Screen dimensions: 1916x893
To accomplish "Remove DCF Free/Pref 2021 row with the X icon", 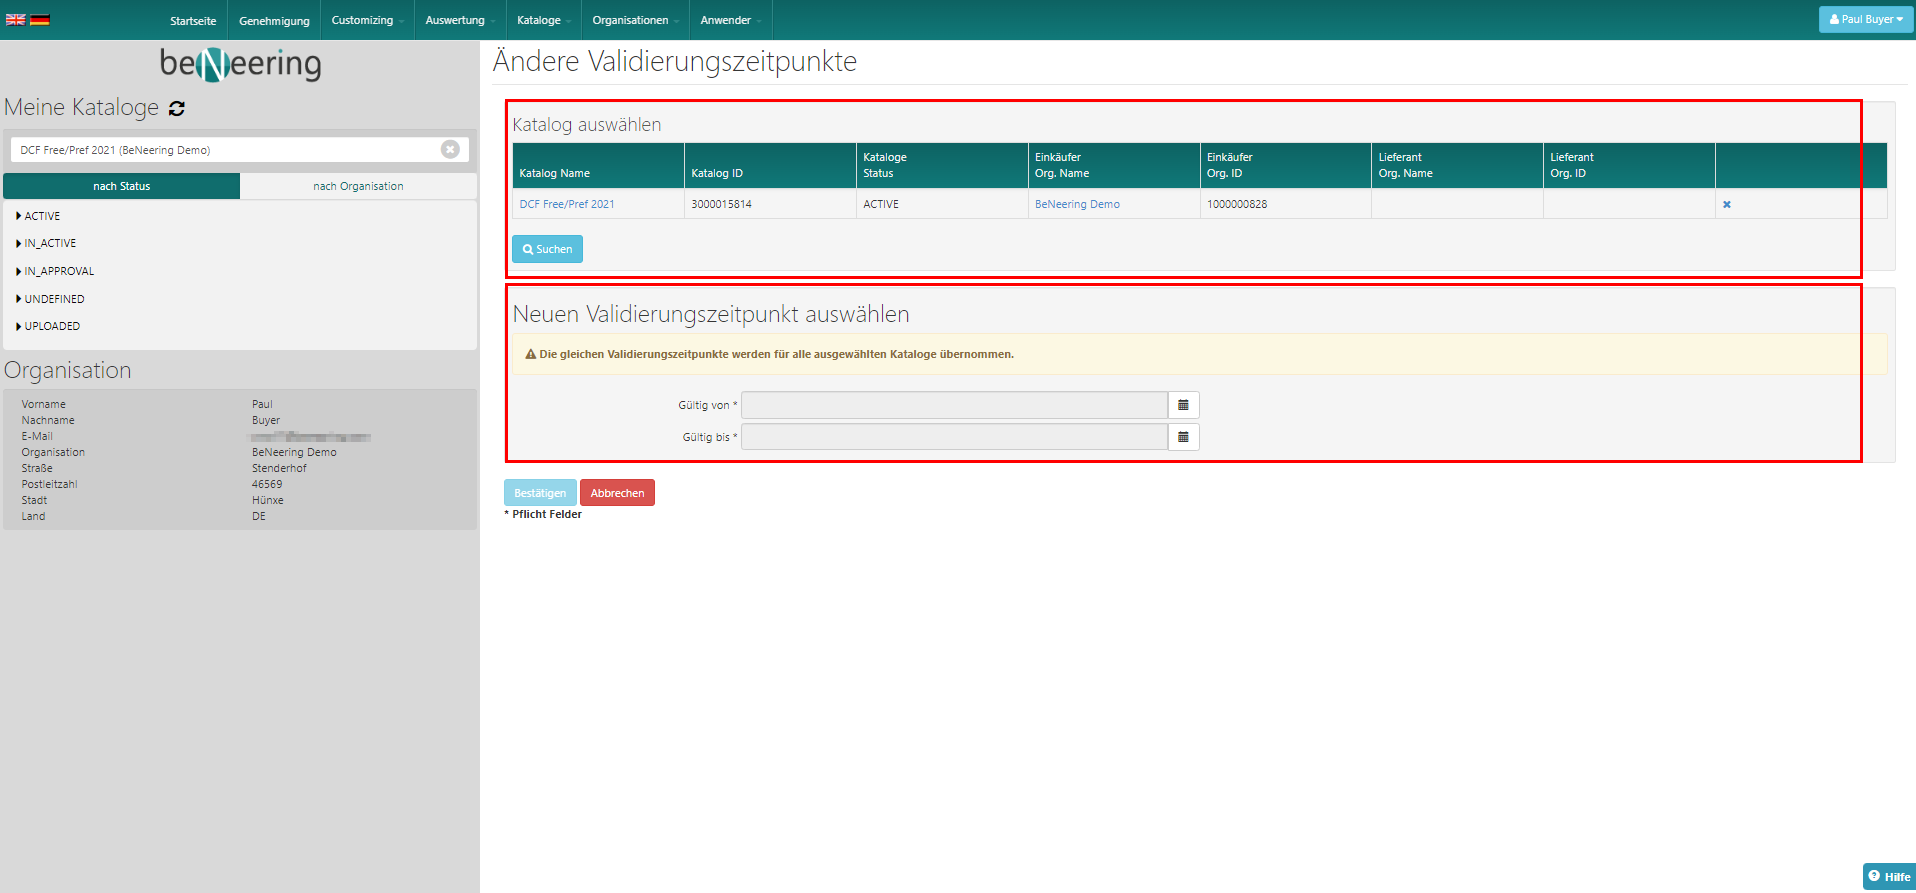I will 1726,204.
